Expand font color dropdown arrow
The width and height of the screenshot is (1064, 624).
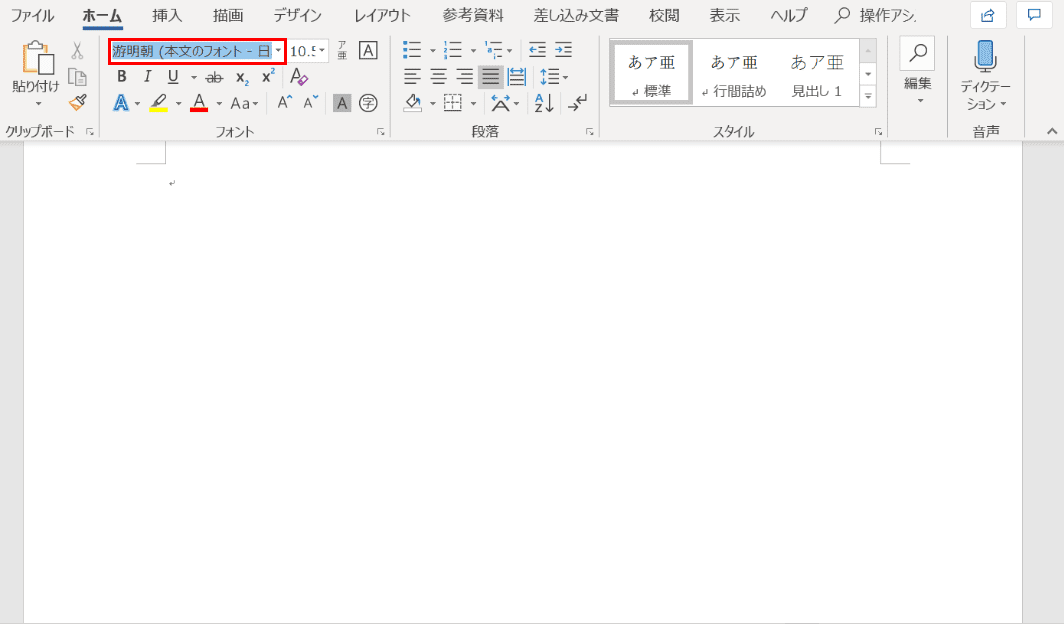pyautogui.click(x=219, y=104)
